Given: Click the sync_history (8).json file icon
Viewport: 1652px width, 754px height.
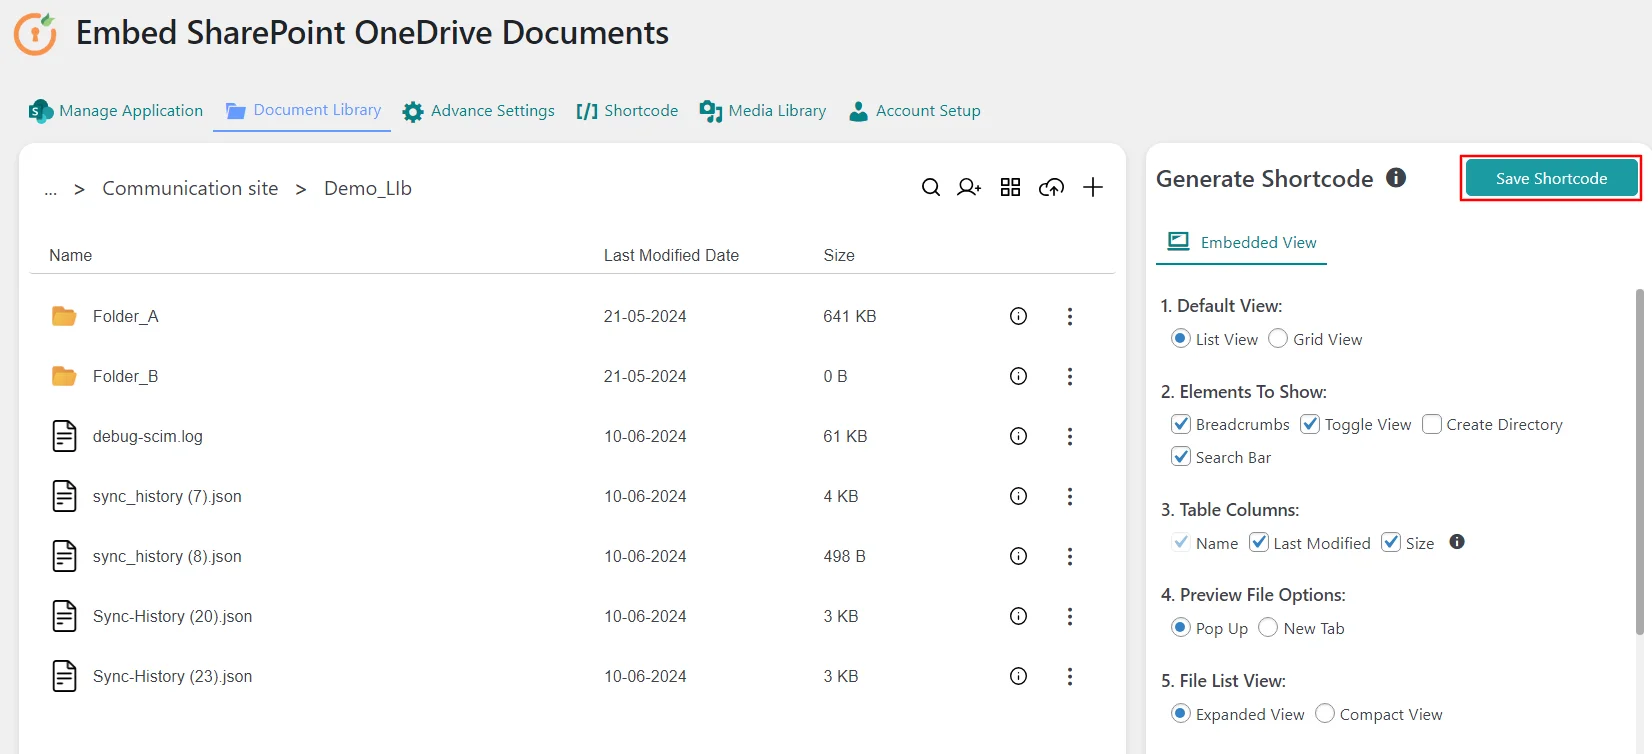Looking at the screenshot, I should click(64, 556).
